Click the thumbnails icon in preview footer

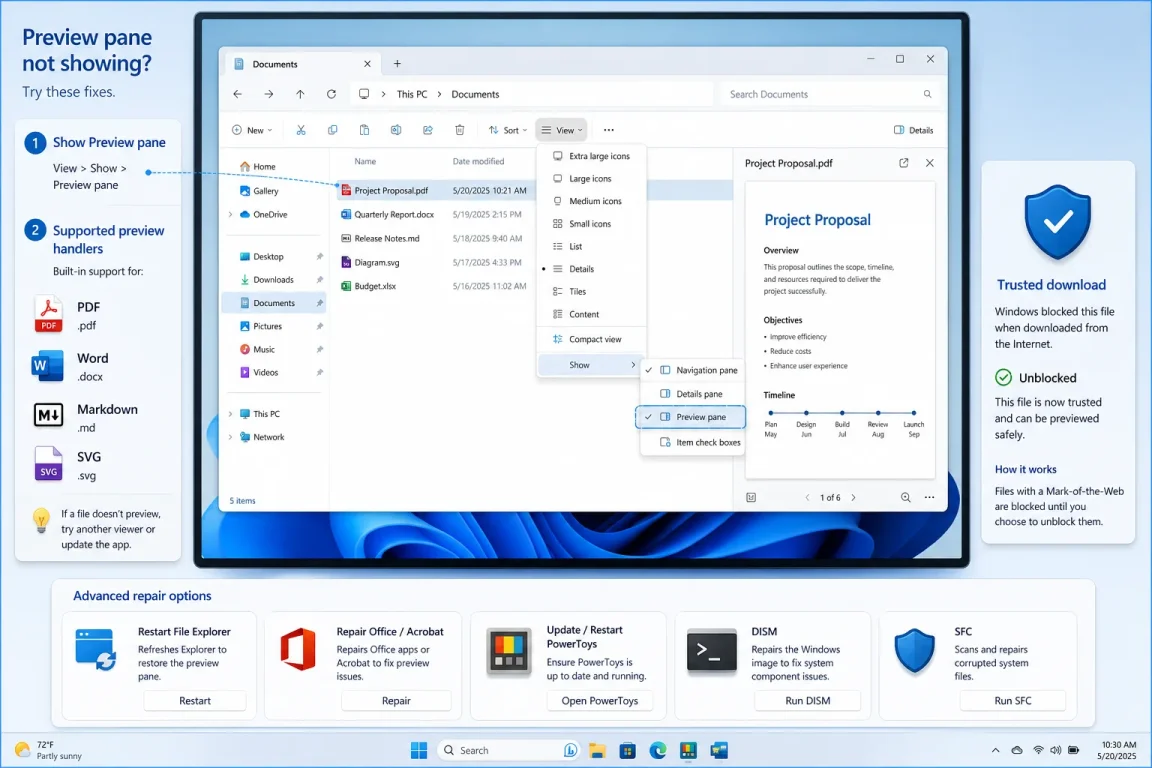pyautogui.click(x=751, y=498)
